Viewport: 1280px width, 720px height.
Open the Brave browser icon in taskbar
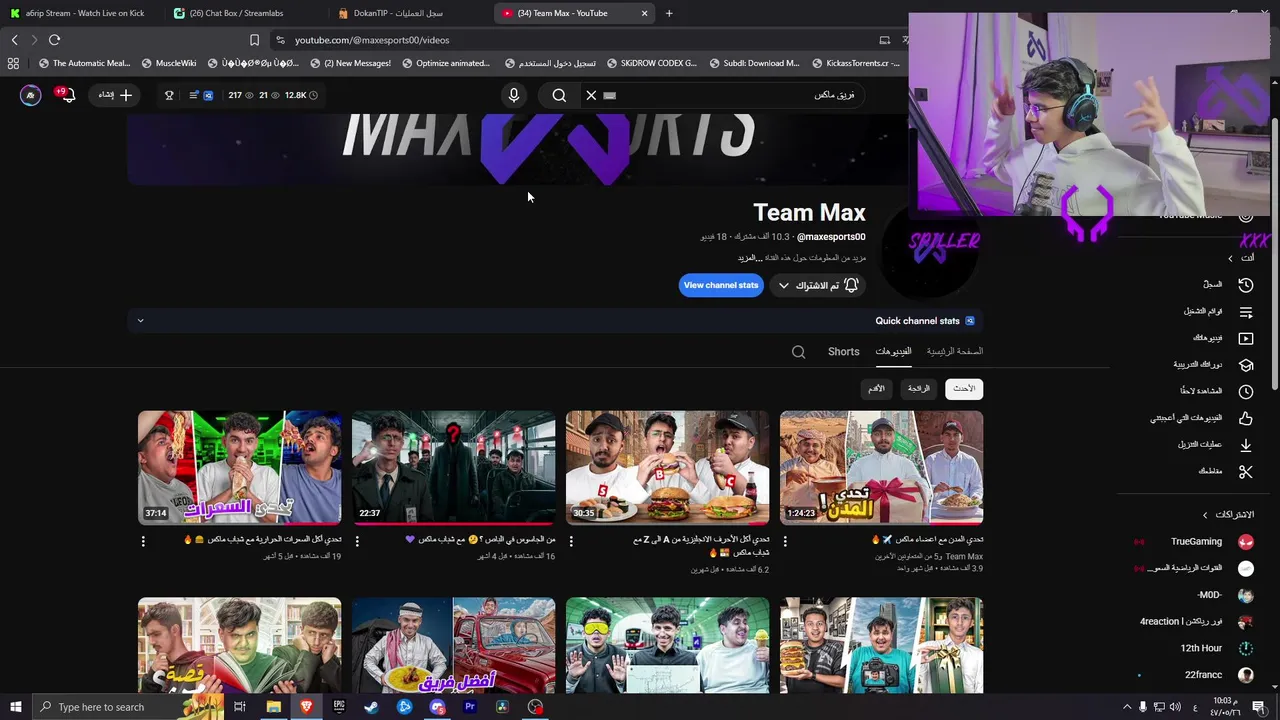306,707
